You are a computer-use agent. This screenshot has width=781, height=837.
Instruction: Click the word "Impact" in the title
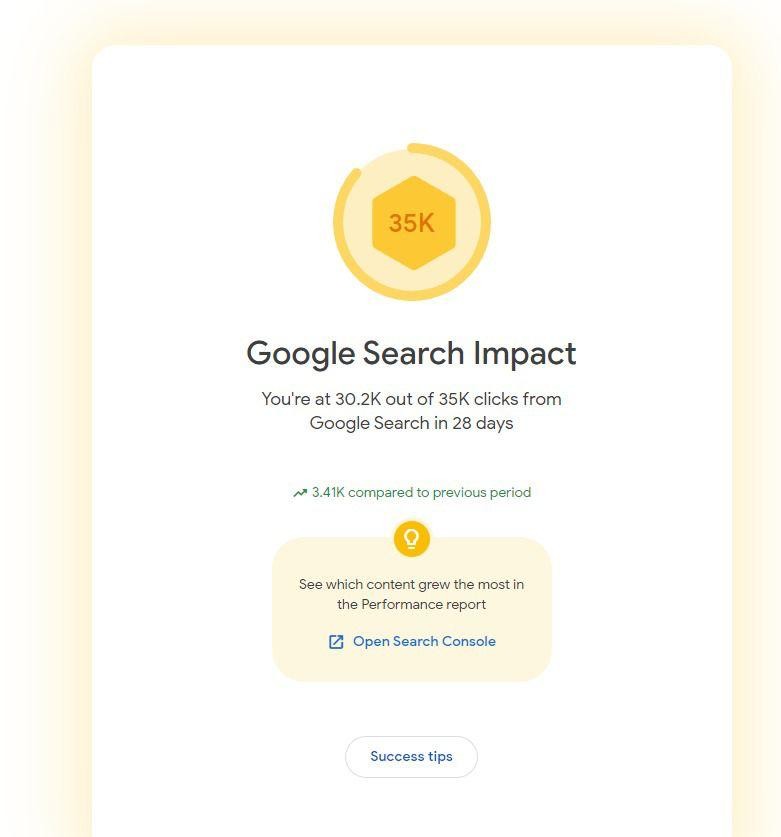[525, 353]
